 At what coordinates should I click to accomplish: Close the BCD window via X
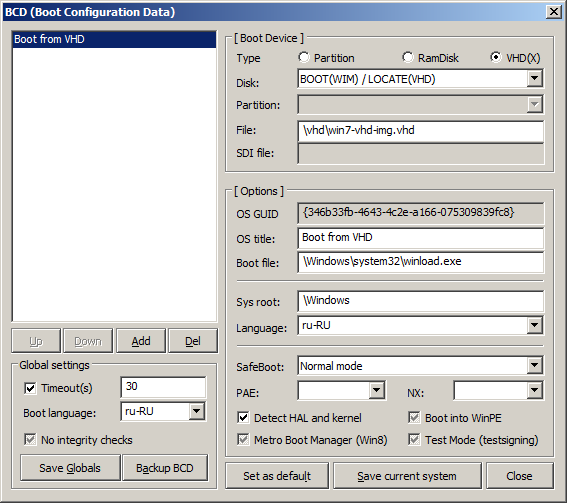coord(554,12)
